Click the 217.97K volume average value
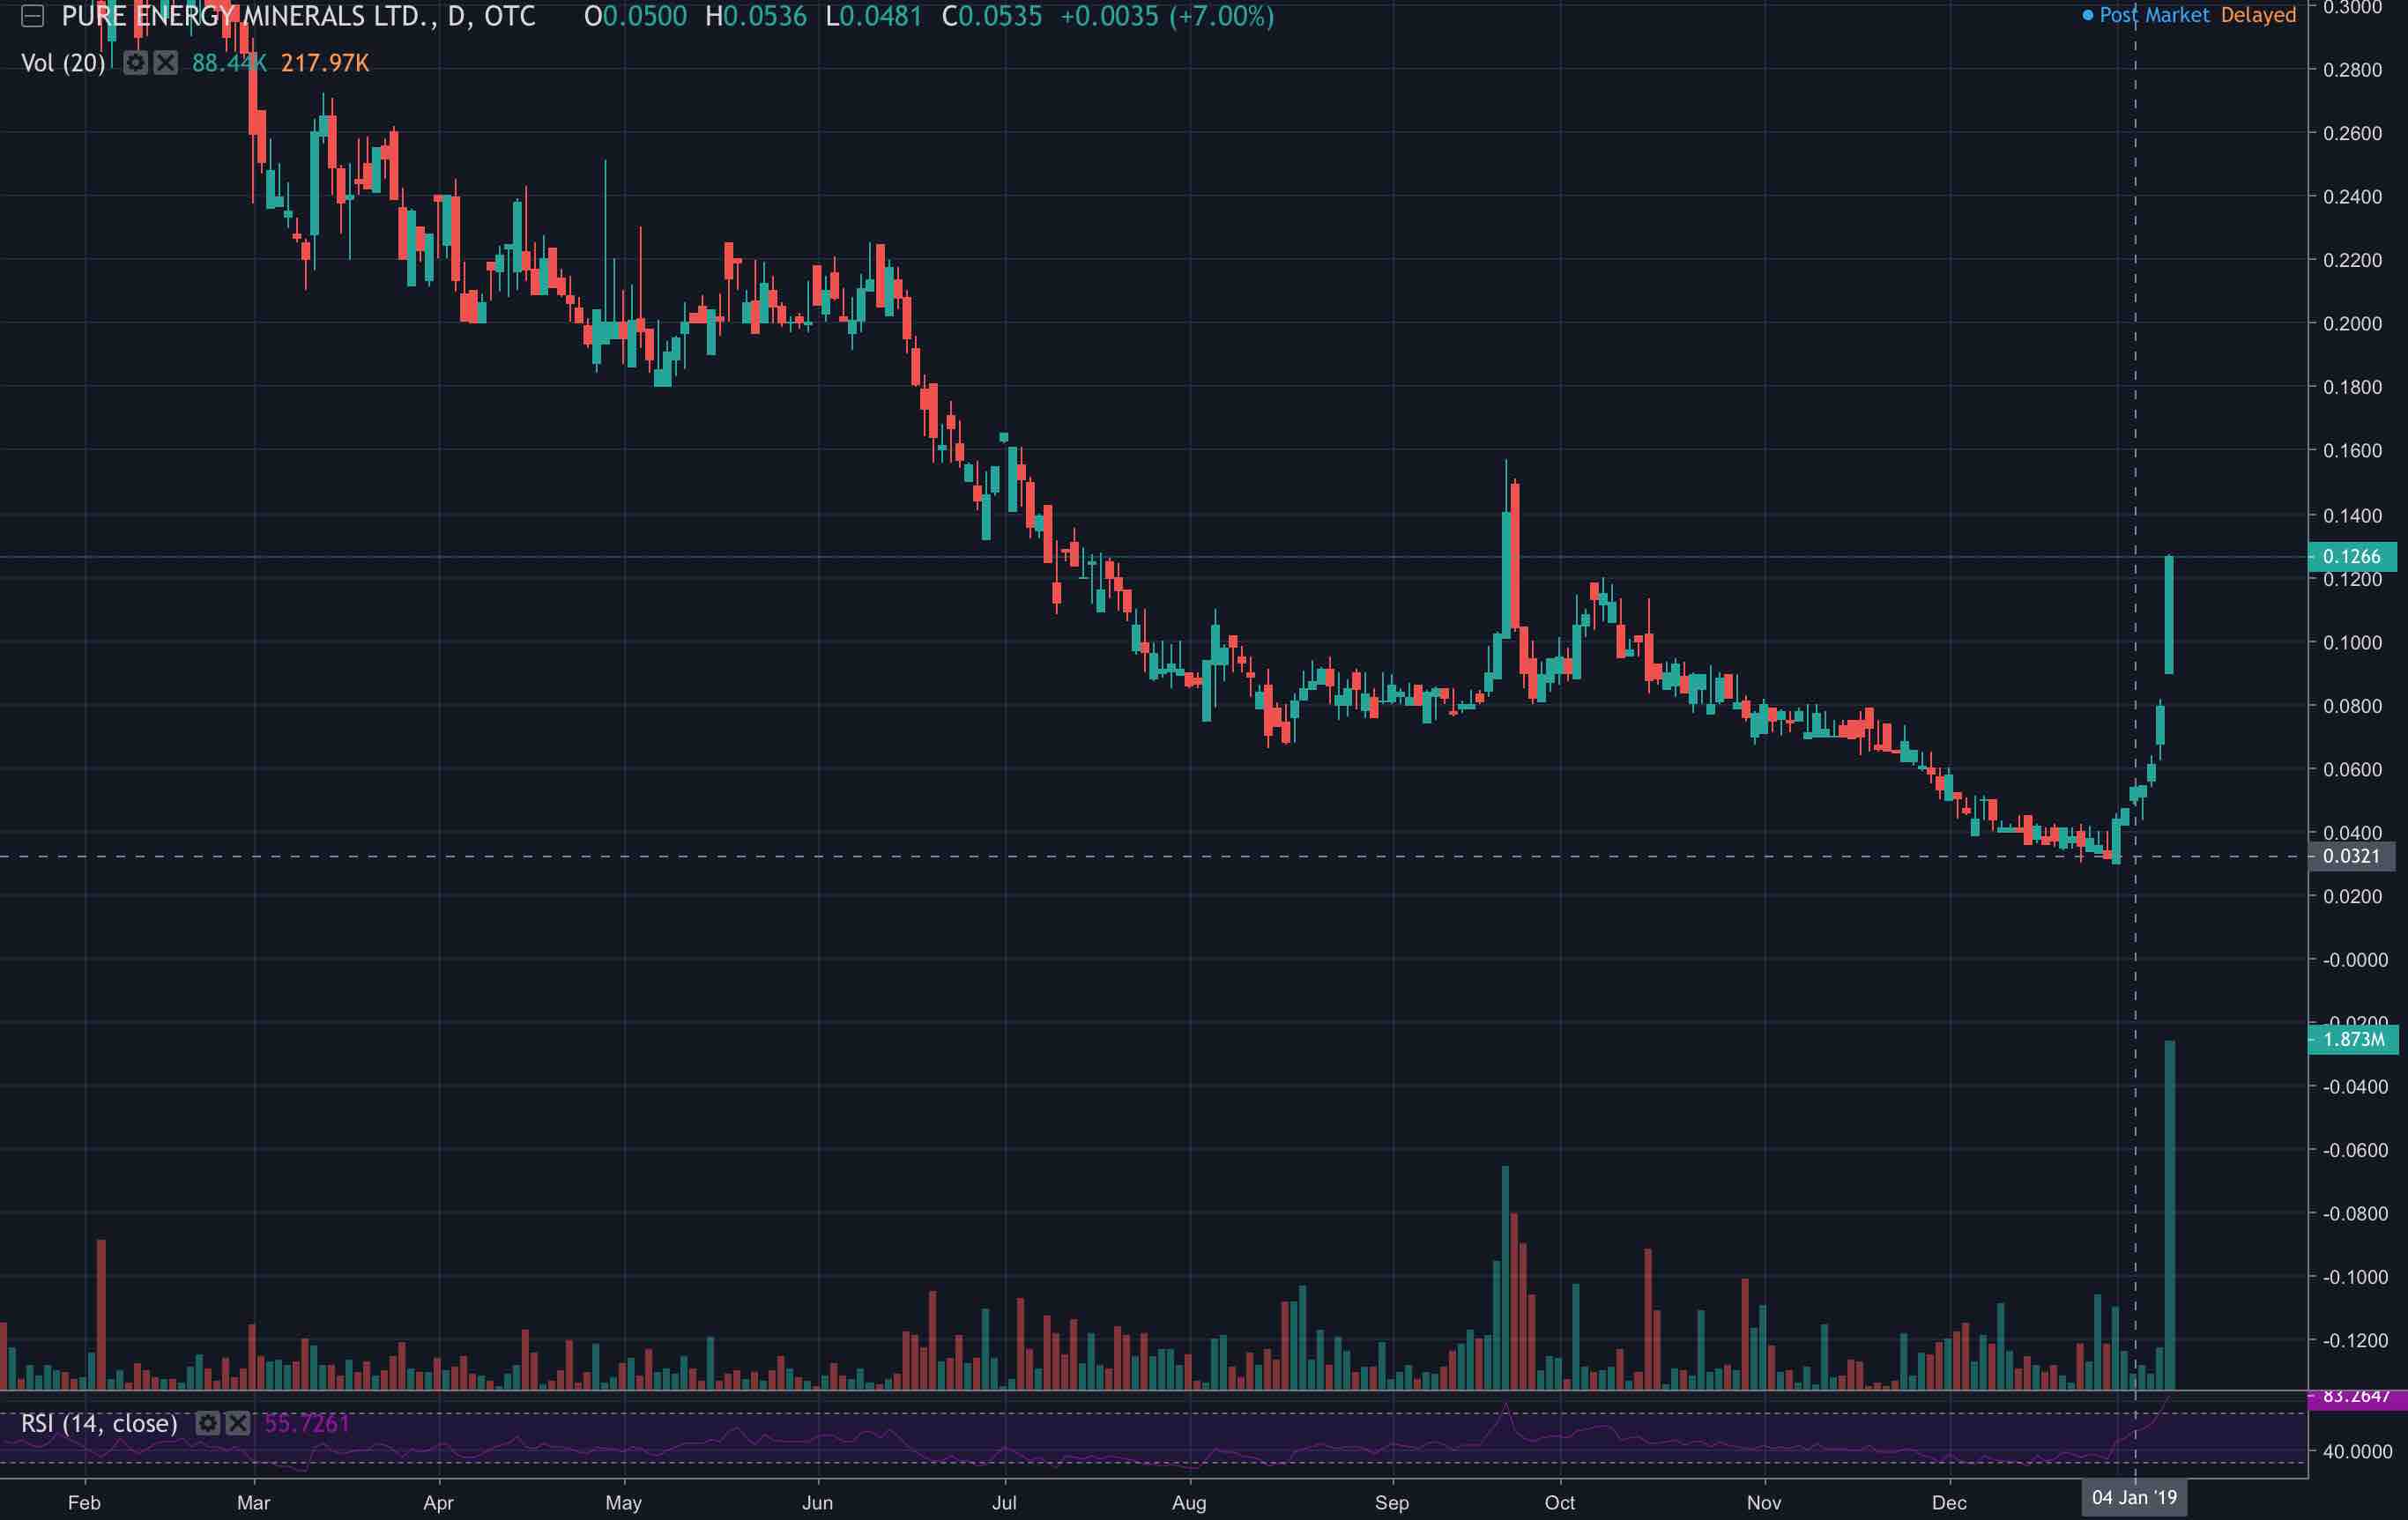 click(325, 63)
